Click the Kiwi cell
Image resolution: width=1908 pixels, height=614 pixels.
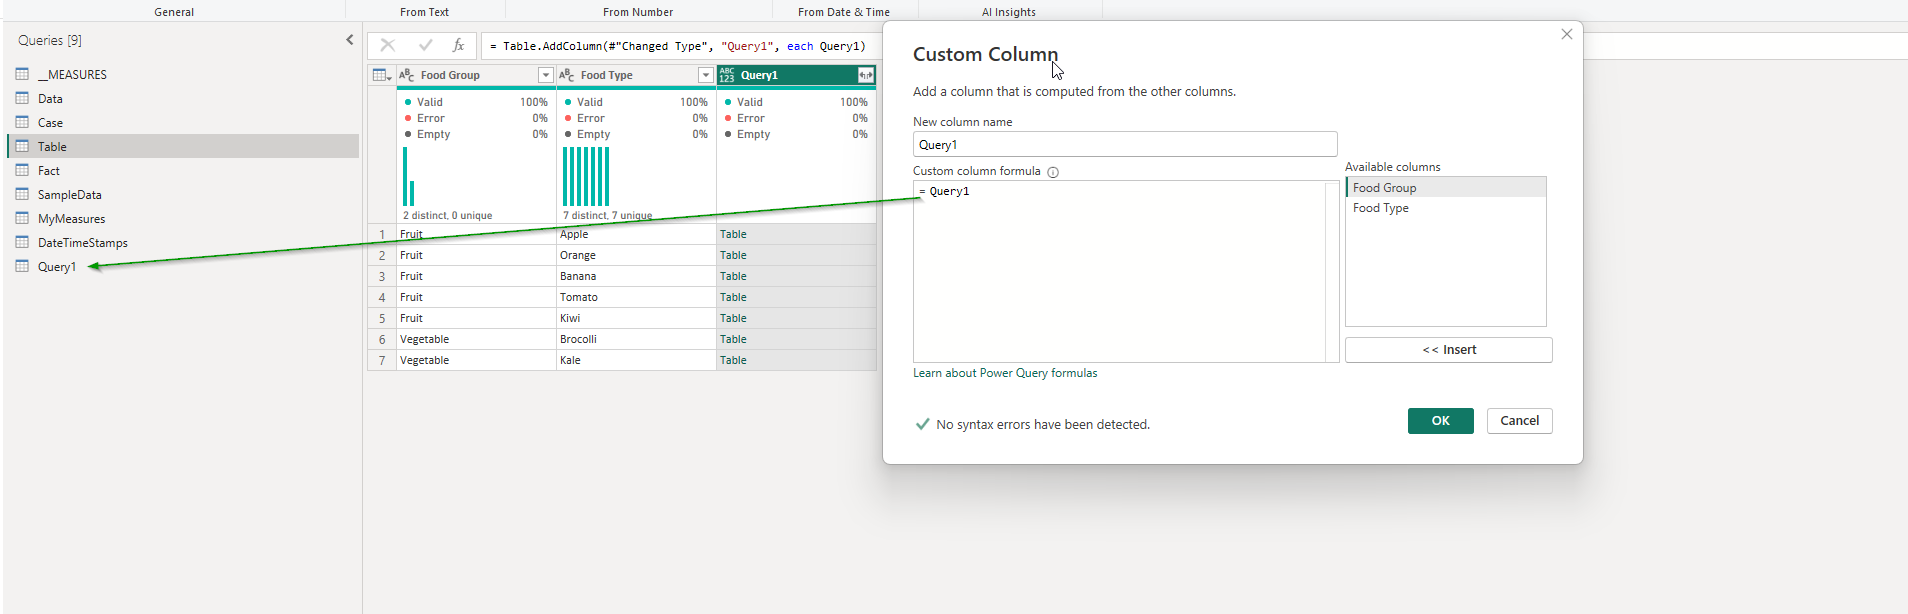tap(636, 318)
